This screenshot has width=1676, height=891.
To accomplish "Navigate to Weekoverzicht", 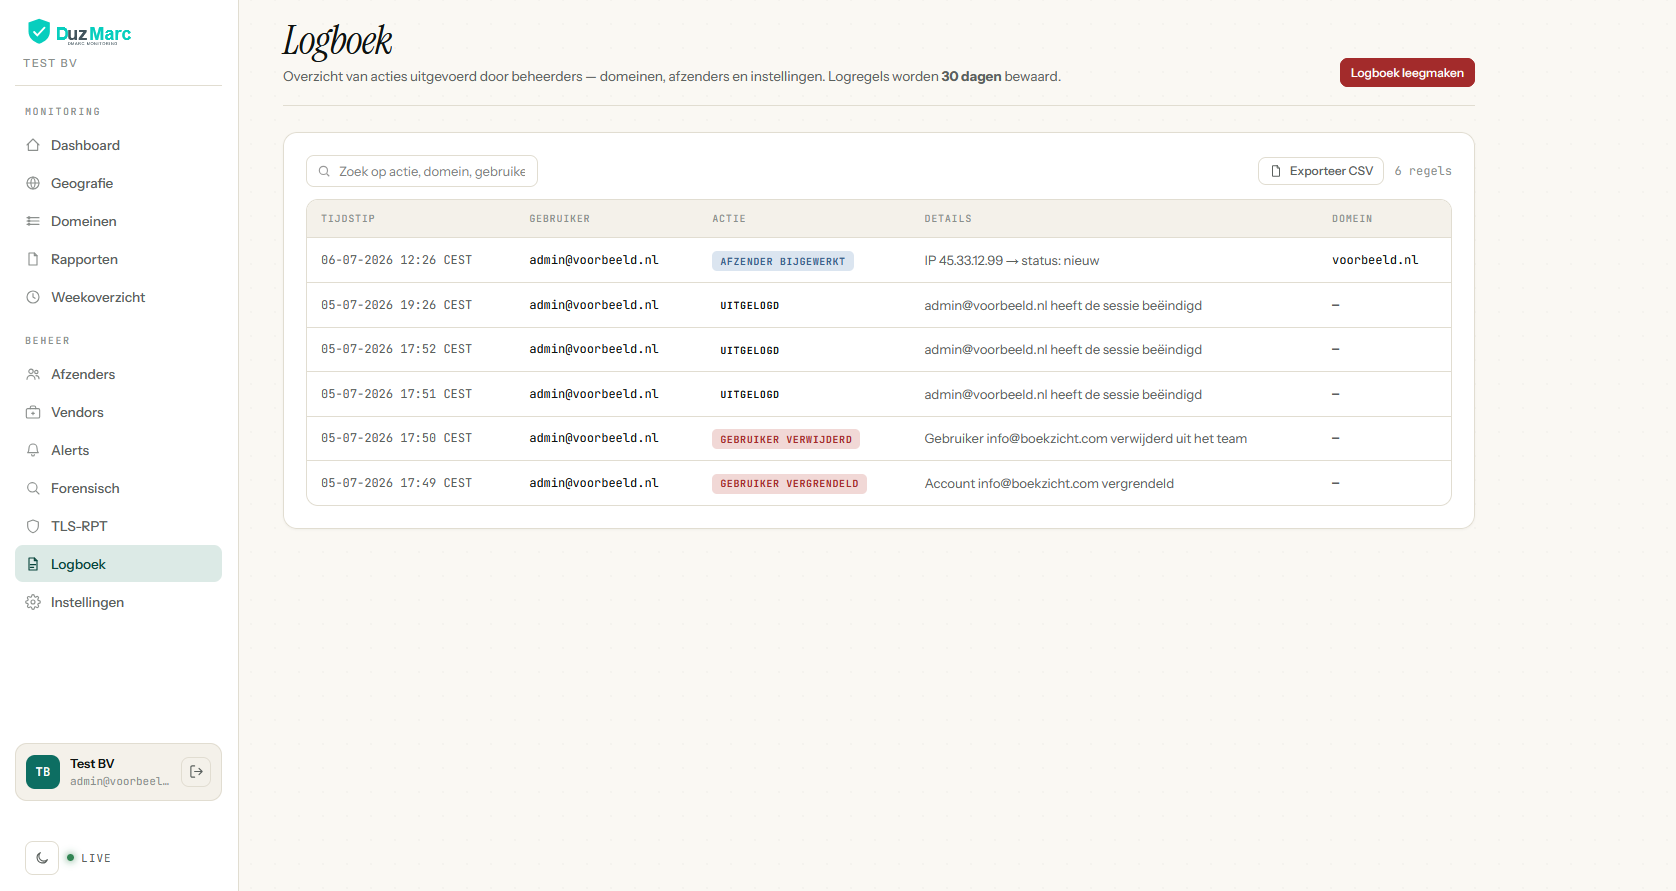I will [x=118, y=297].
